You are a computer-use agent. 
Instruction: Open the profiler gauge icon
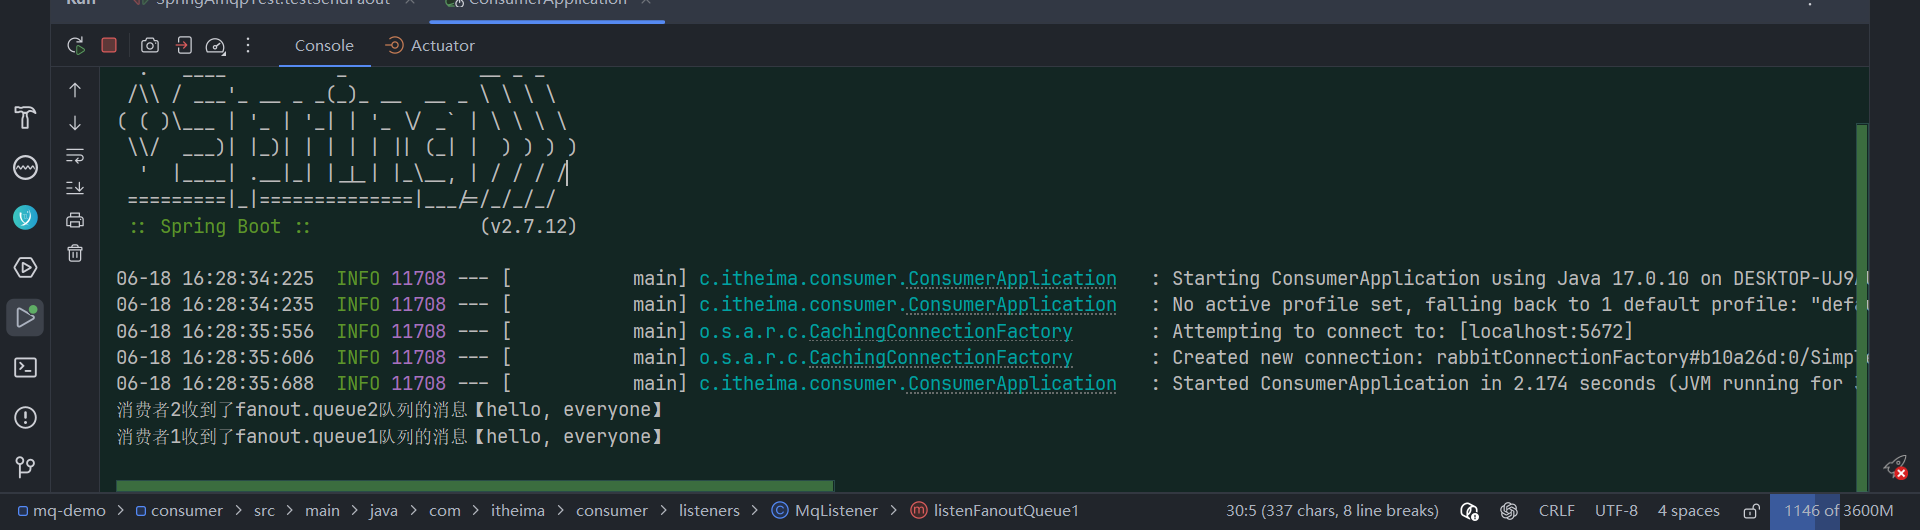coord(215,46)
